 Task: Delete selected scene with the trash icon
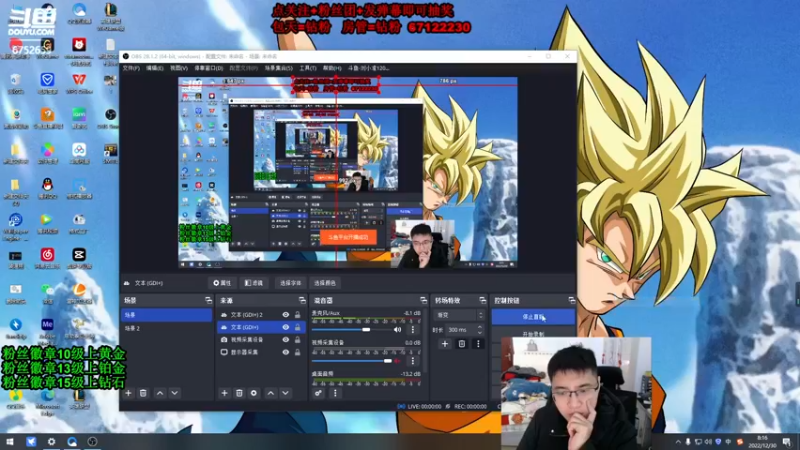click(143, 393)
